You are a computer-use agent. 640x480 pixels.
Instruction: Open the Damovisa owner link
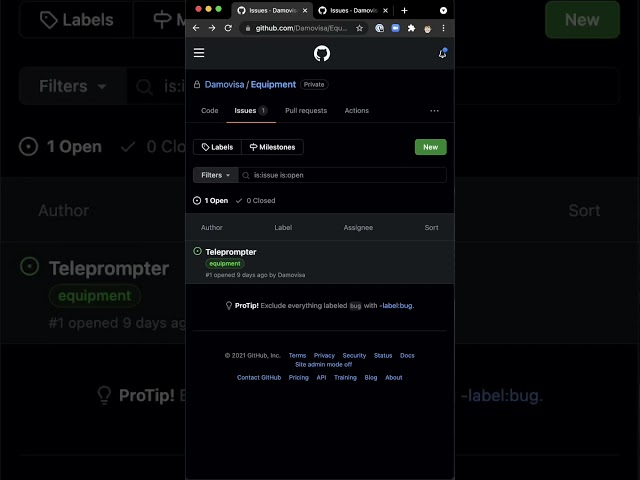pos(224,84)
